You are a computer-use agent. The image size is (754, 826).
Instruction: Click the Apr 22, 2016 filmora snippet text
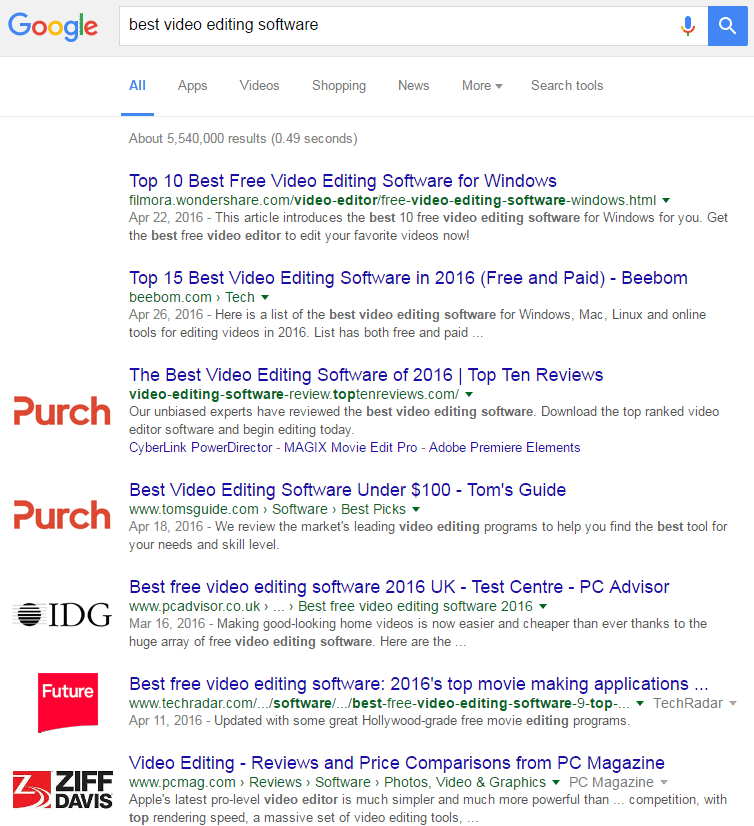point(428,227)
